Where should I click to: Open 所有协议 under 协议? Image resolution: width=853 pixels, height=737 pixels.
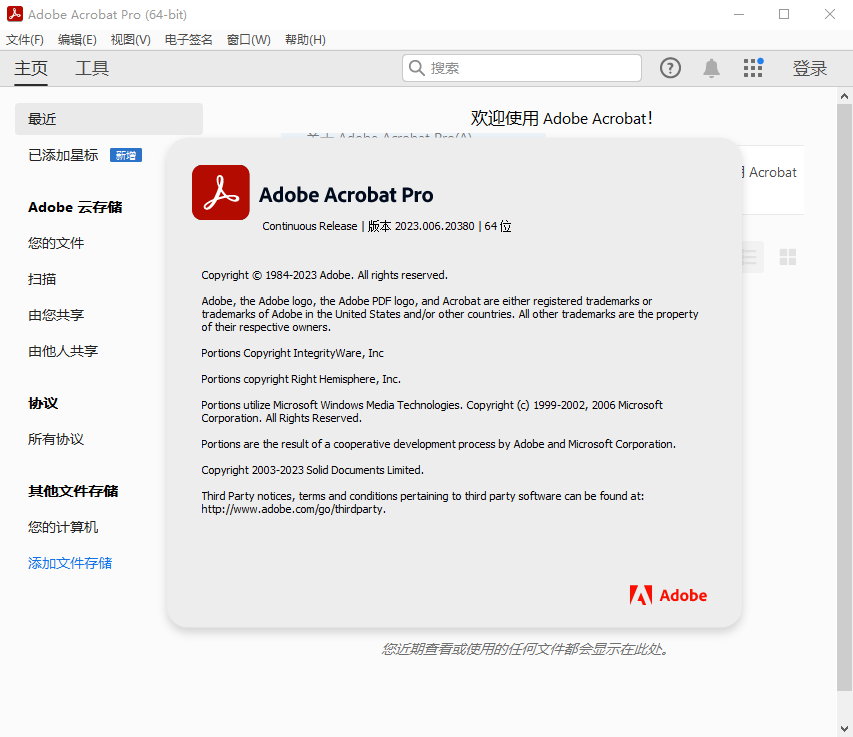pos(56,439)
